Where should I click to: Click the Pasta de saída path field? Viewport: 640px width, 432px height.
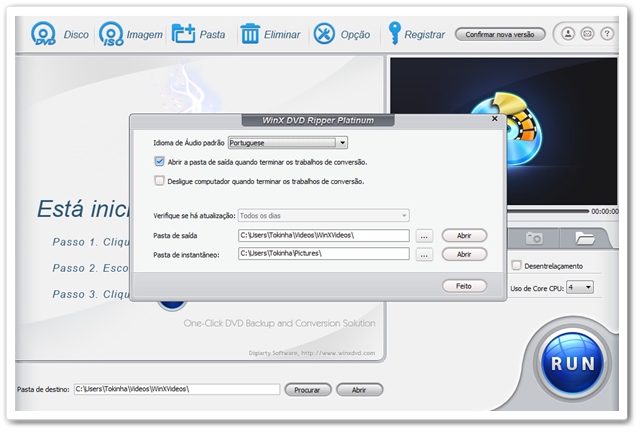tap(324, 235)
